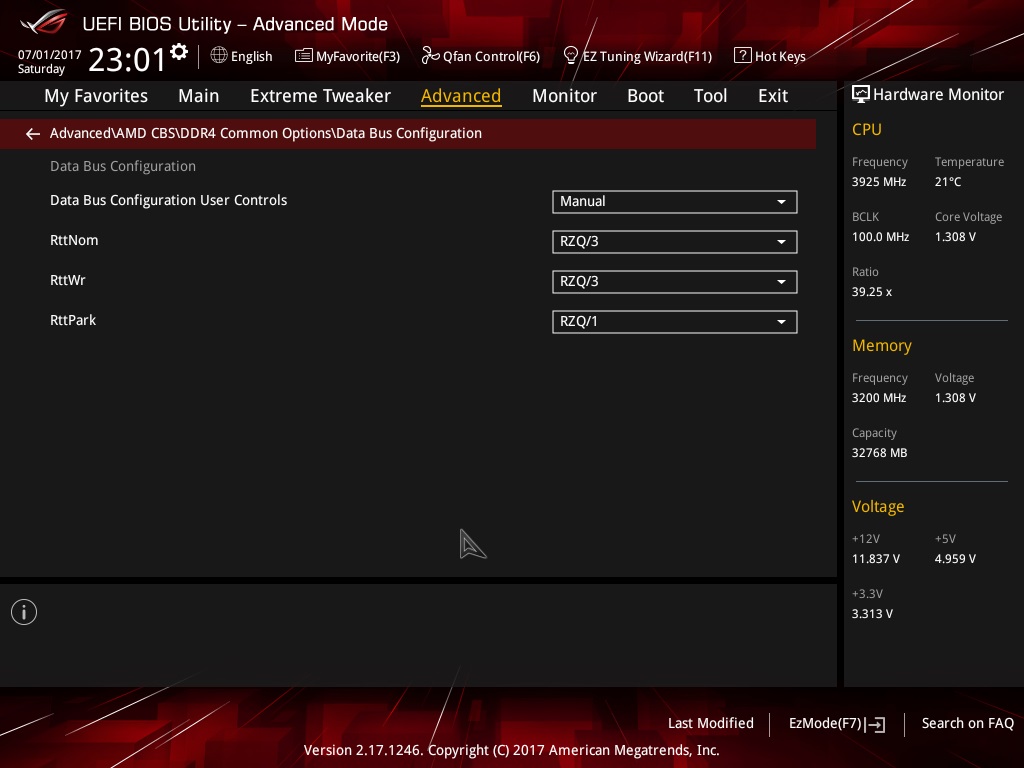View Last Modified settings
Viewport: 1024px width, 768px height.
(711, 724)
